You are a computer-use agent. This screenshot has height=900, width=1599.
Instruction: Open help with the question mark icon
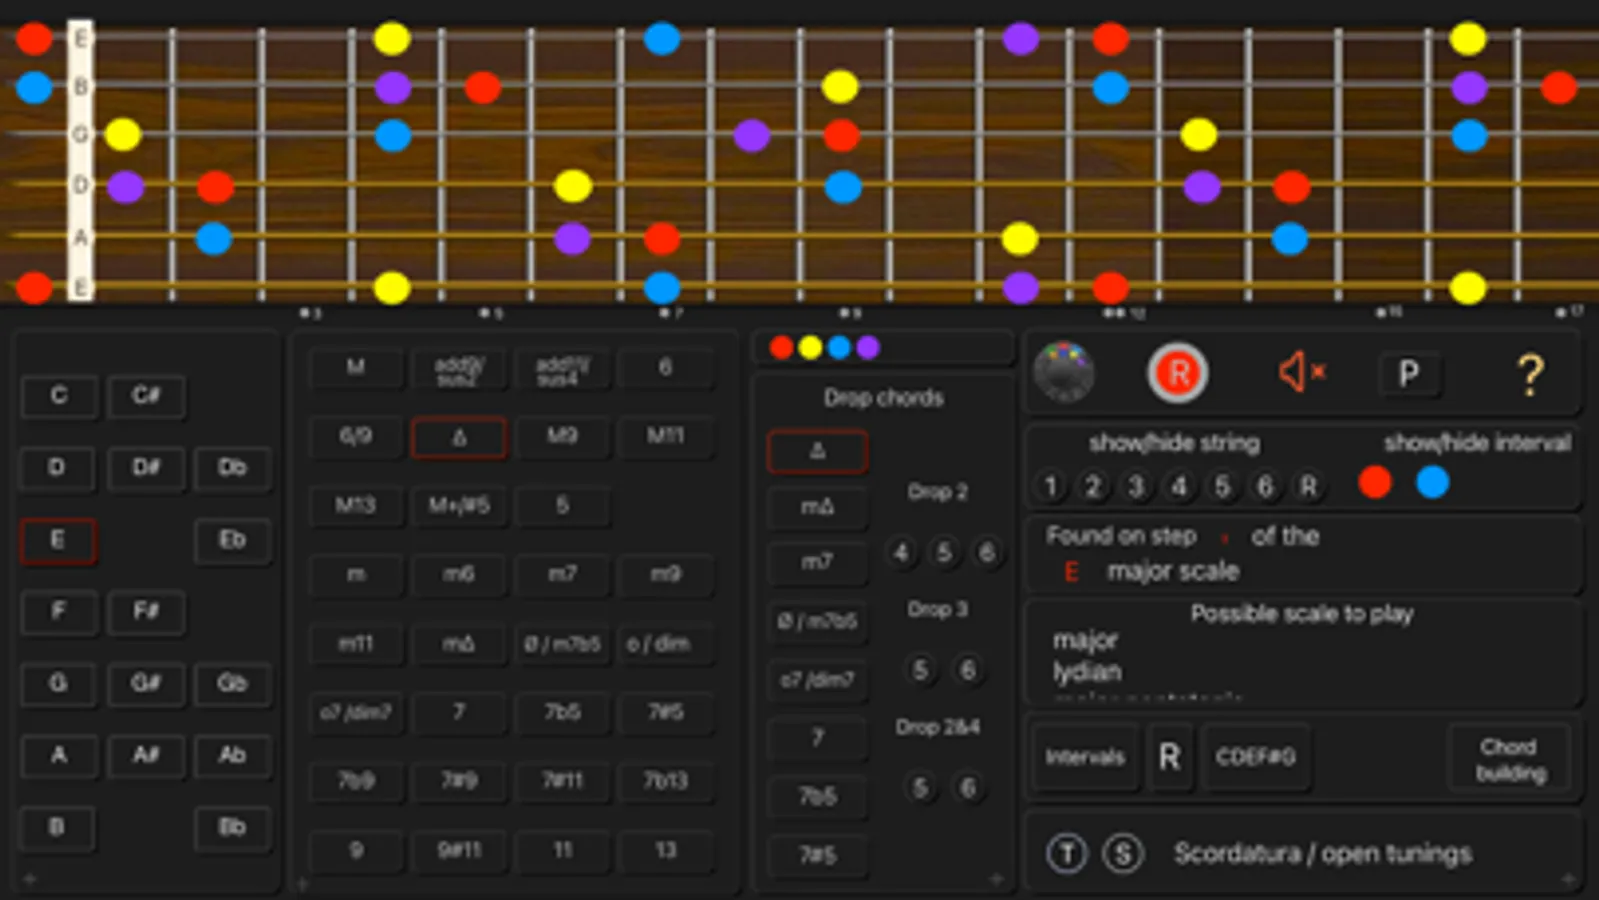1530,375
